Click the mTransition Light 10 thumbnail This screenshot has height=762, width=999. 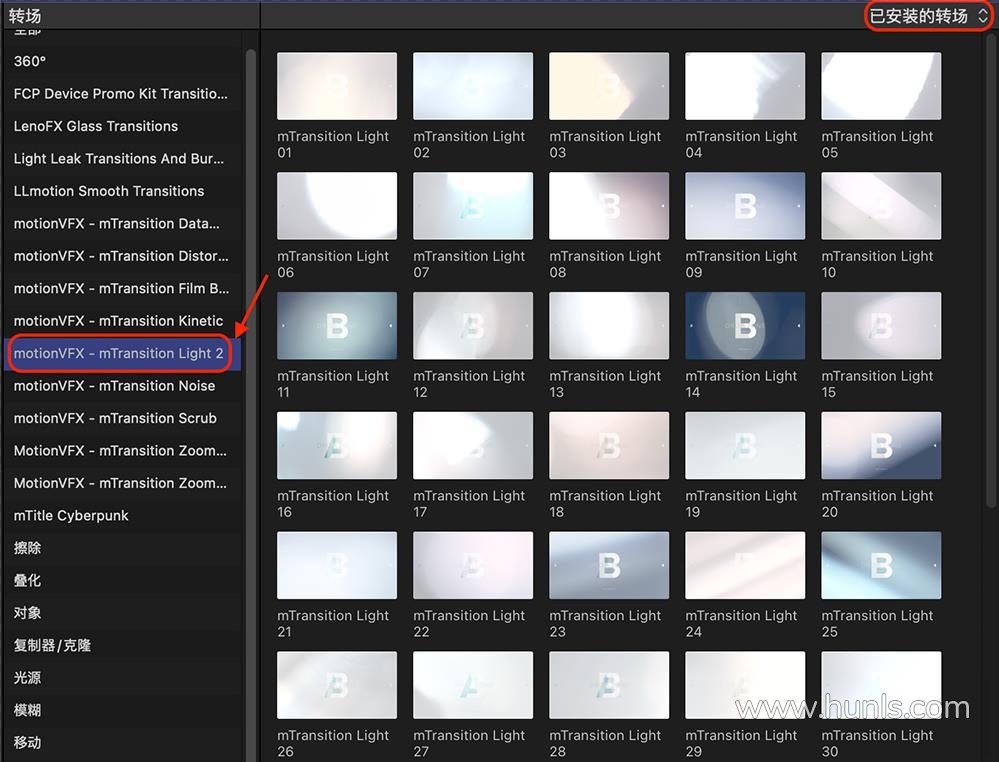click(x=881, y=206)
